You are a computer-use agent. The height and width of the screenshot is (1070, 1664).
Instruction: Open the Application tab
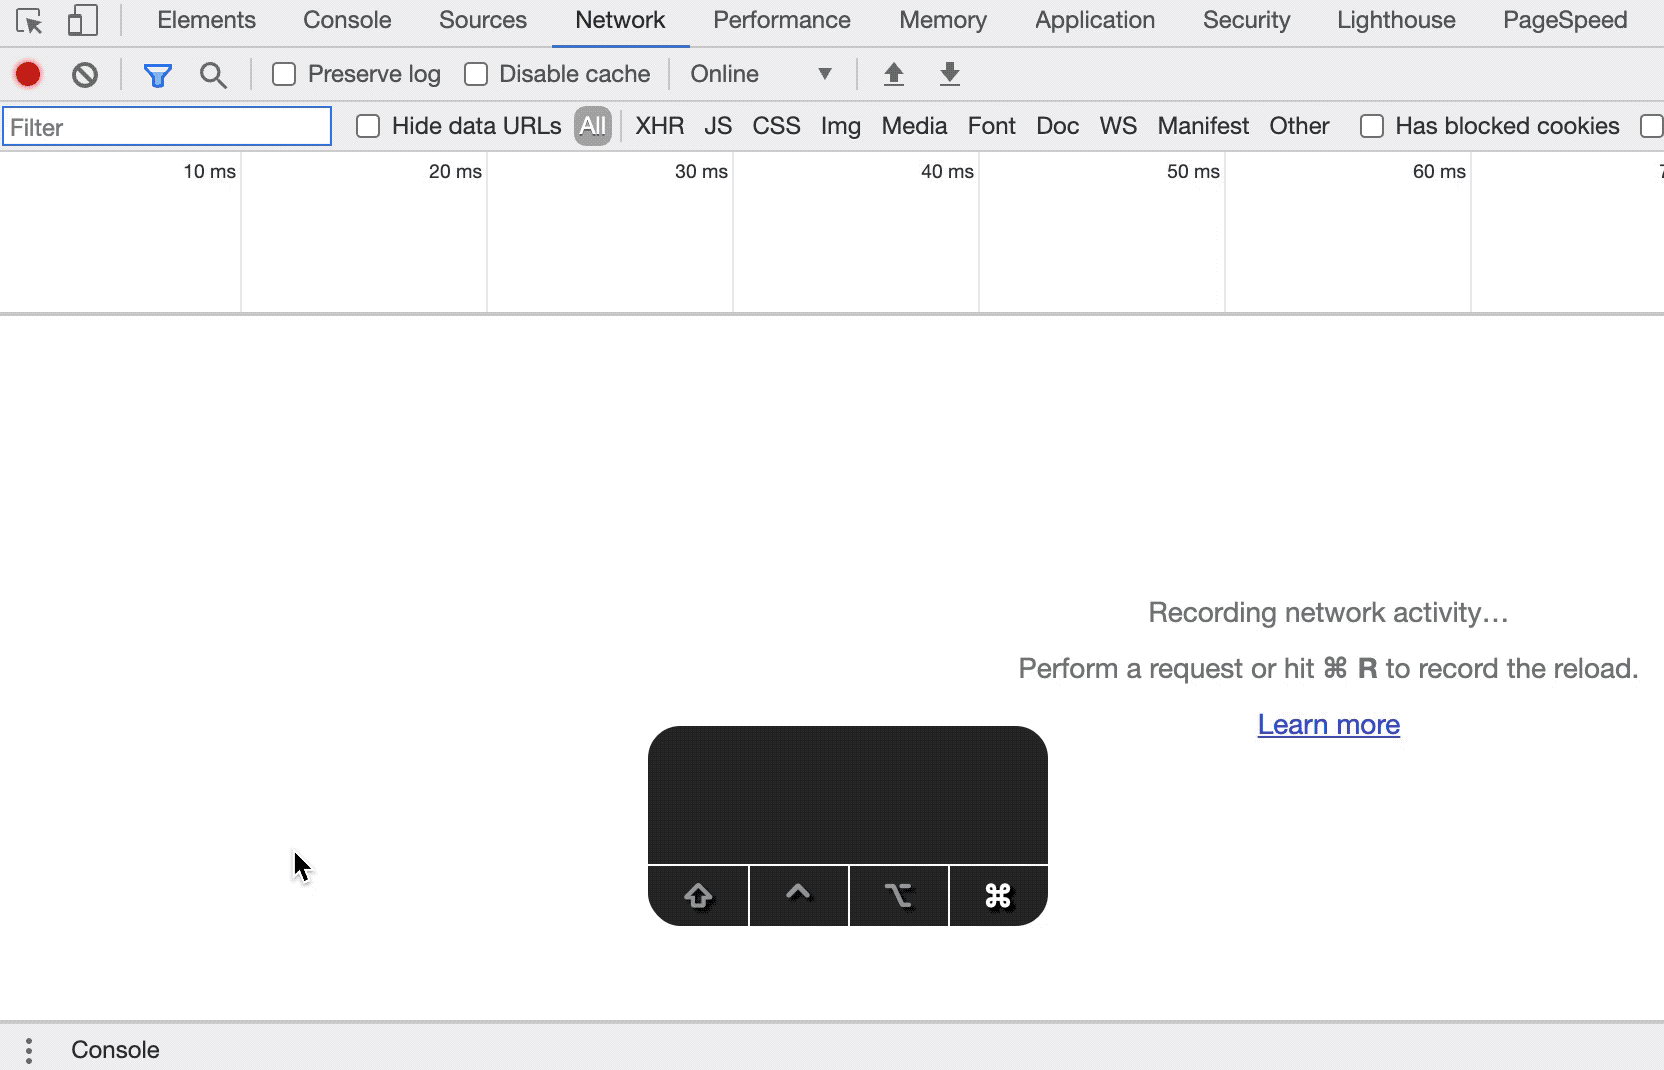(1094, 21)
